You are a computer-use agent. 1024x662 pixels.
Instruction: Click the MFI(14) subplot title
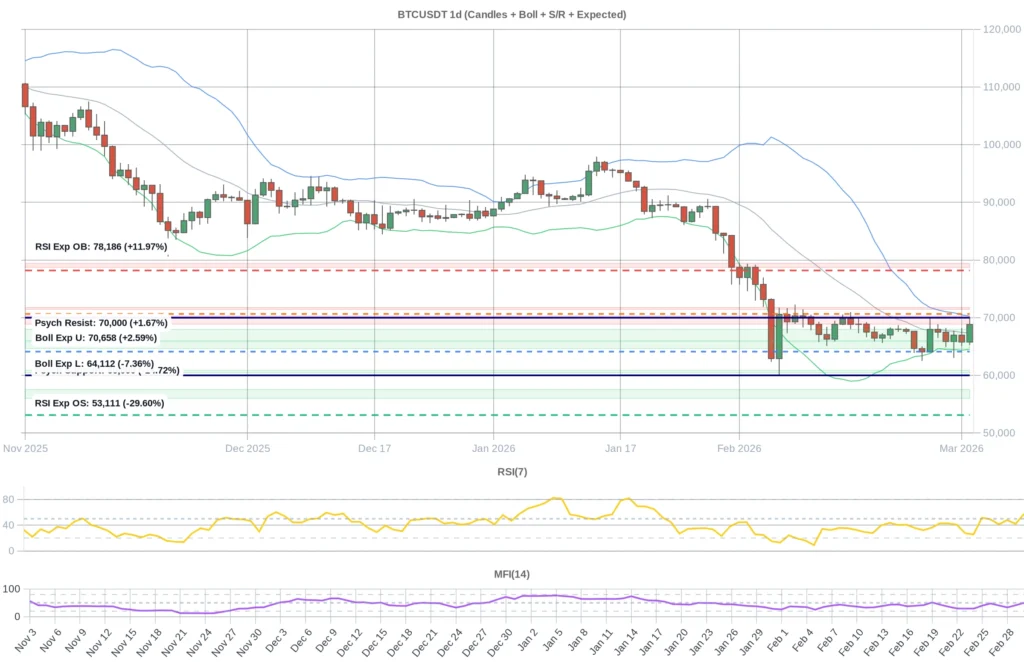(511, 574)
